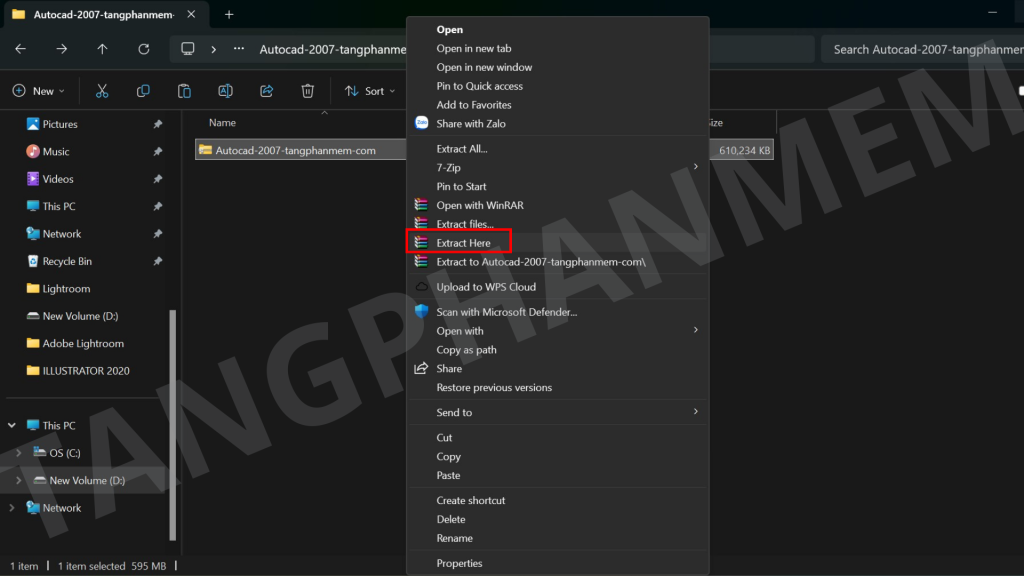Image resolution: width=1024 pixels, height=576 pixels.
Task: Click the Paste clipboard icon in toolbar
Action: (x=184, y=91)
